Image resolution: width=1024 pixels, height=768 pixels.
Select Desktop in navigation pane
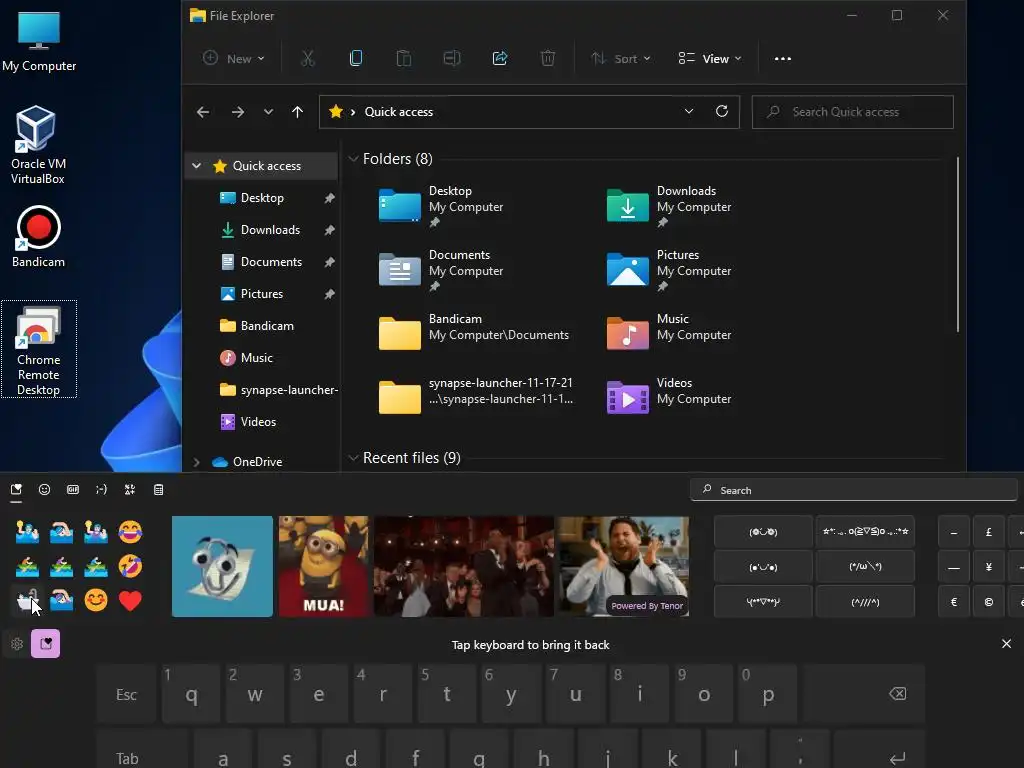(x=262, y=198)
